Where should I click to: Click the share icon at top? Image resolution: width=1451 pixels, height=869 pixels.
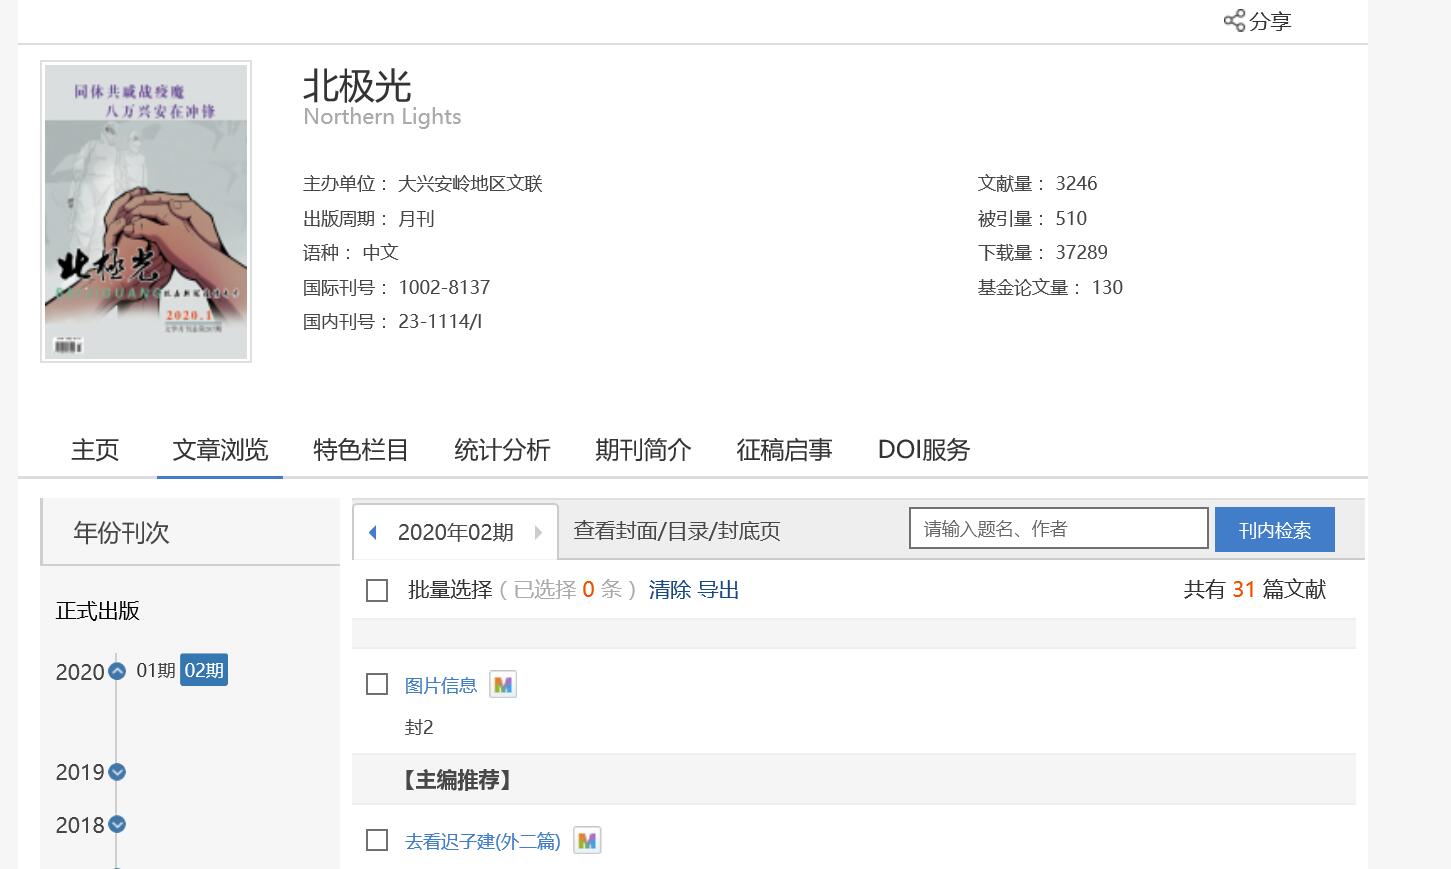[x=1235, y=21]
